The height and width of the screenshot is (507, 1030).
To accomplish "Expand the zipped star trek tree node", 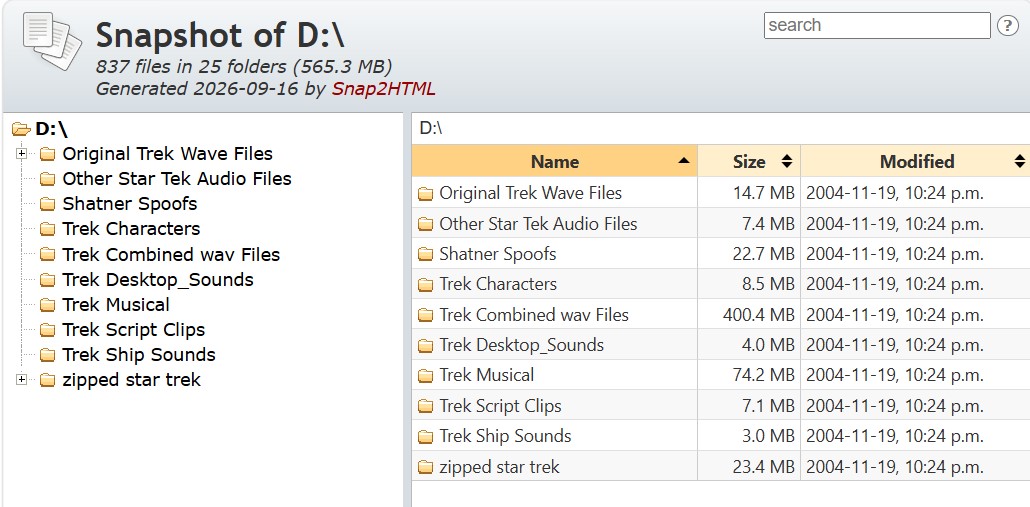I will (x=22, y=380).
